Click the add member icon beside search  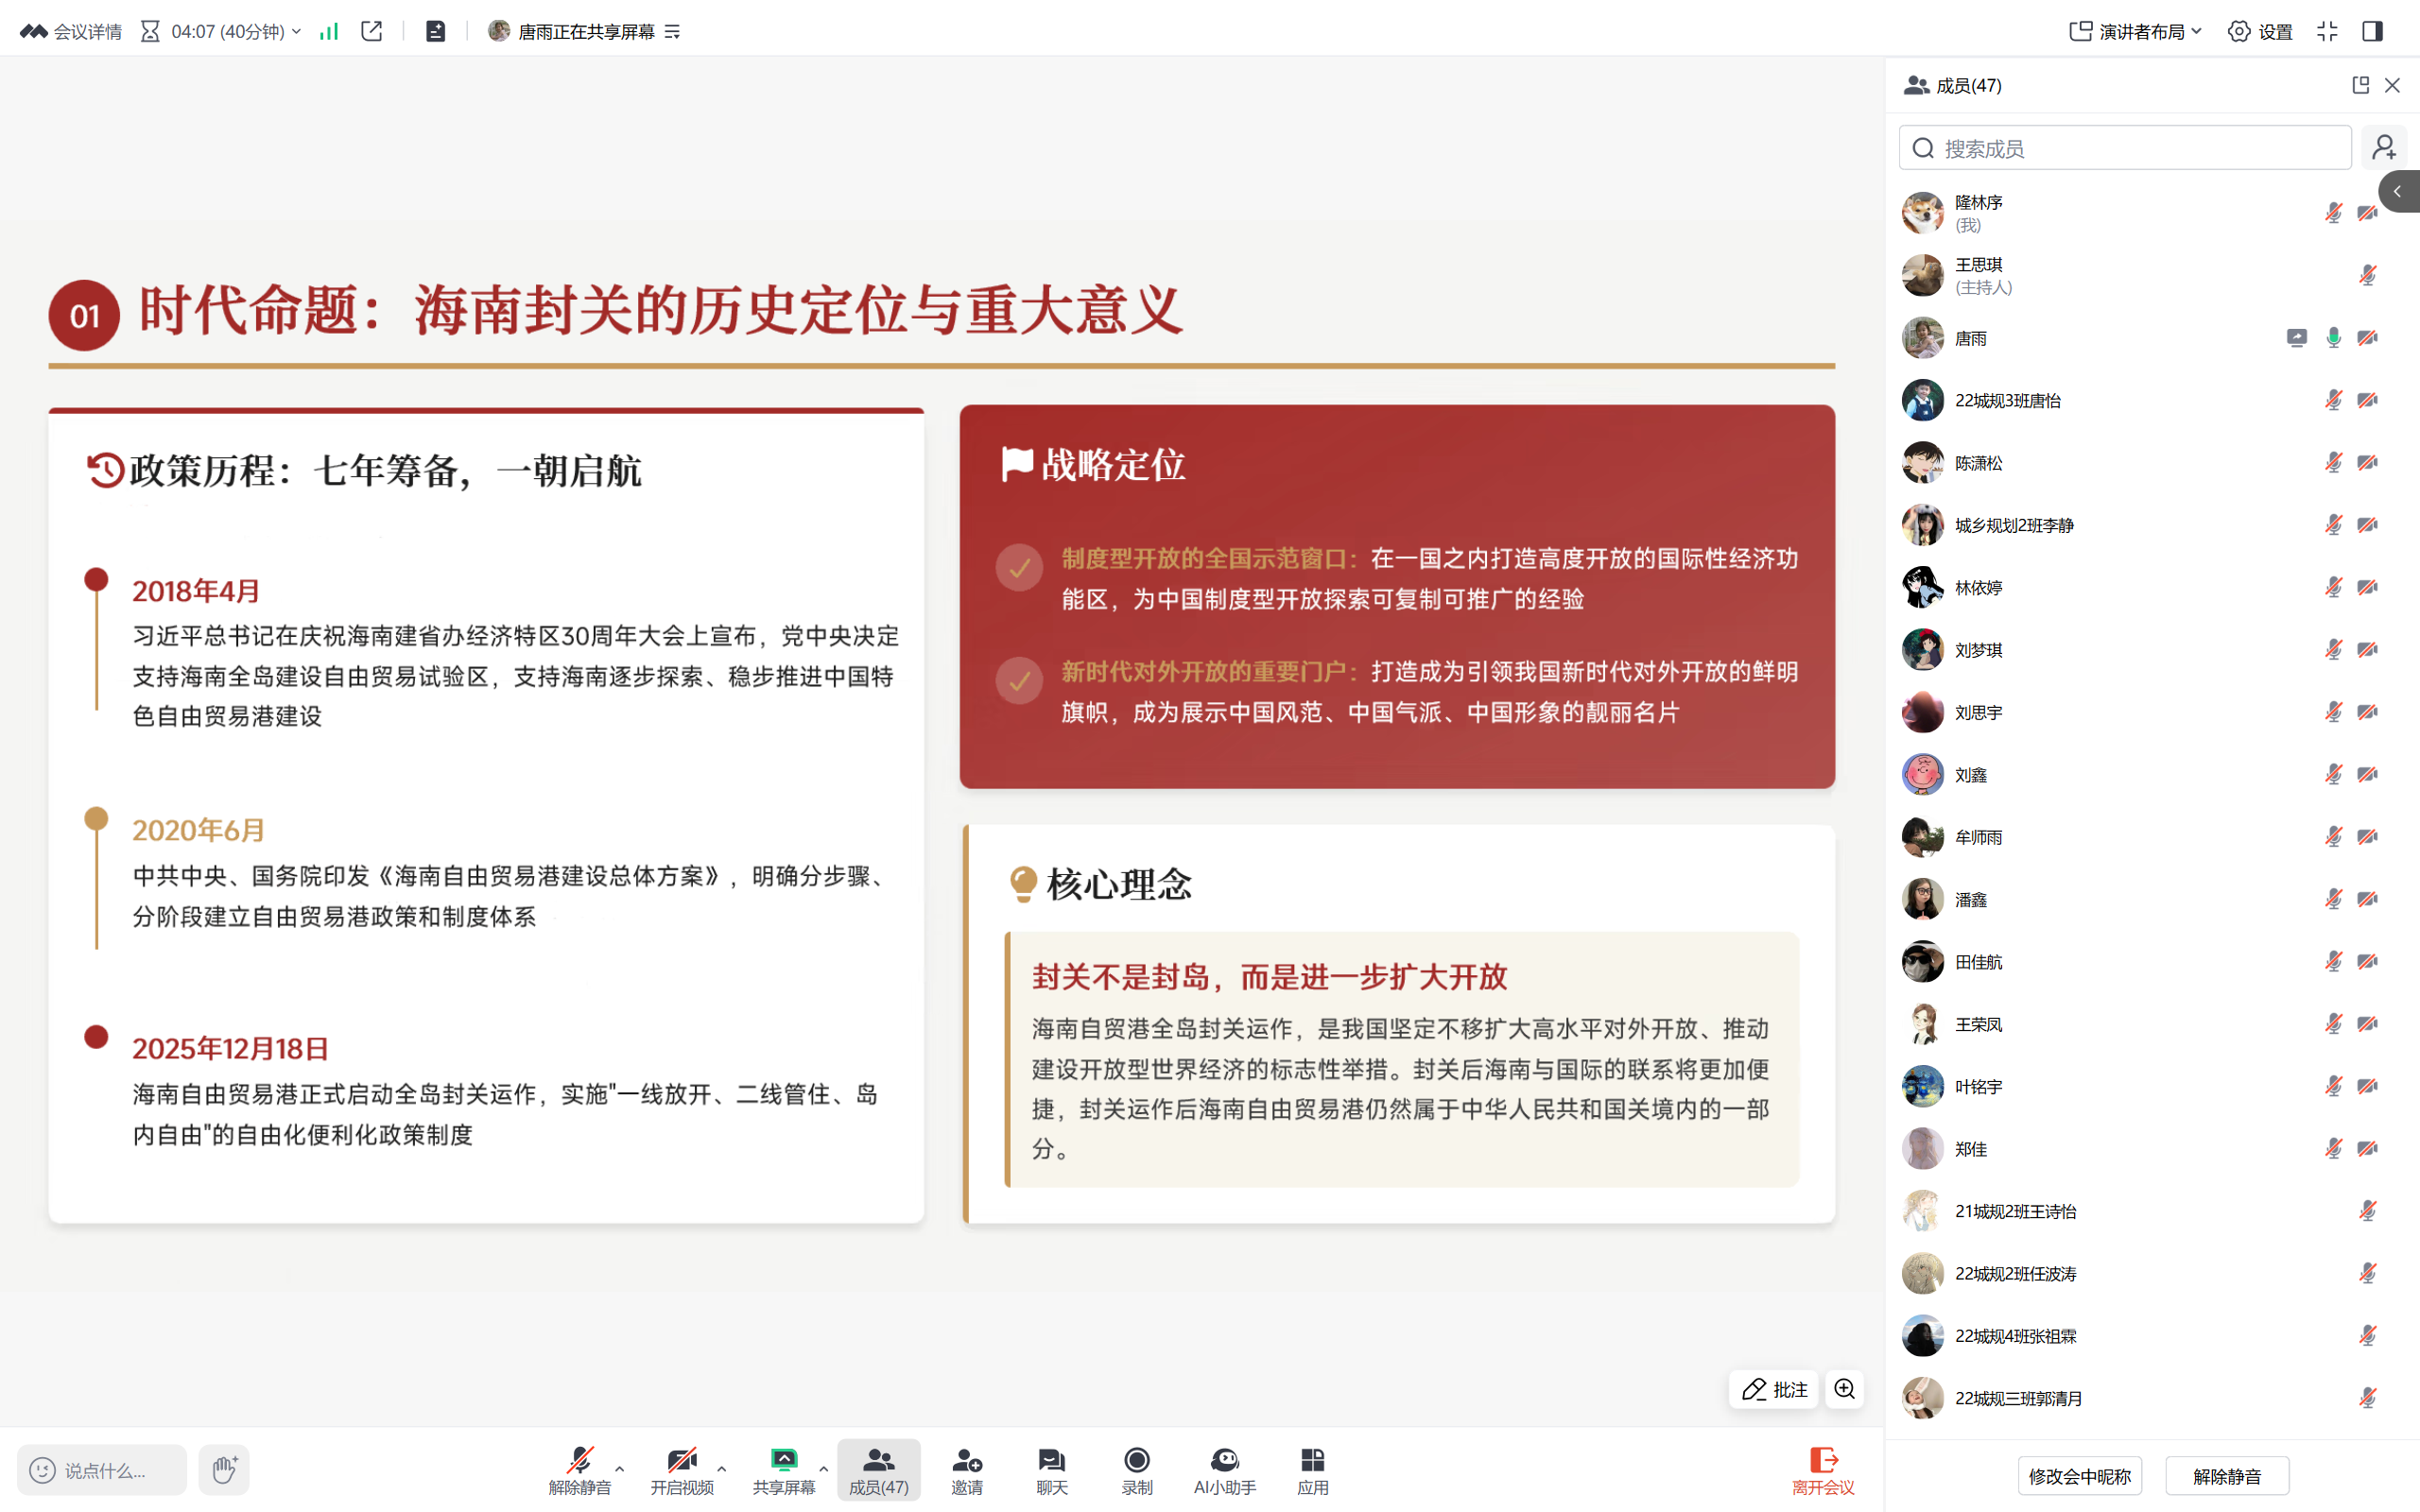coord(2384,148)
